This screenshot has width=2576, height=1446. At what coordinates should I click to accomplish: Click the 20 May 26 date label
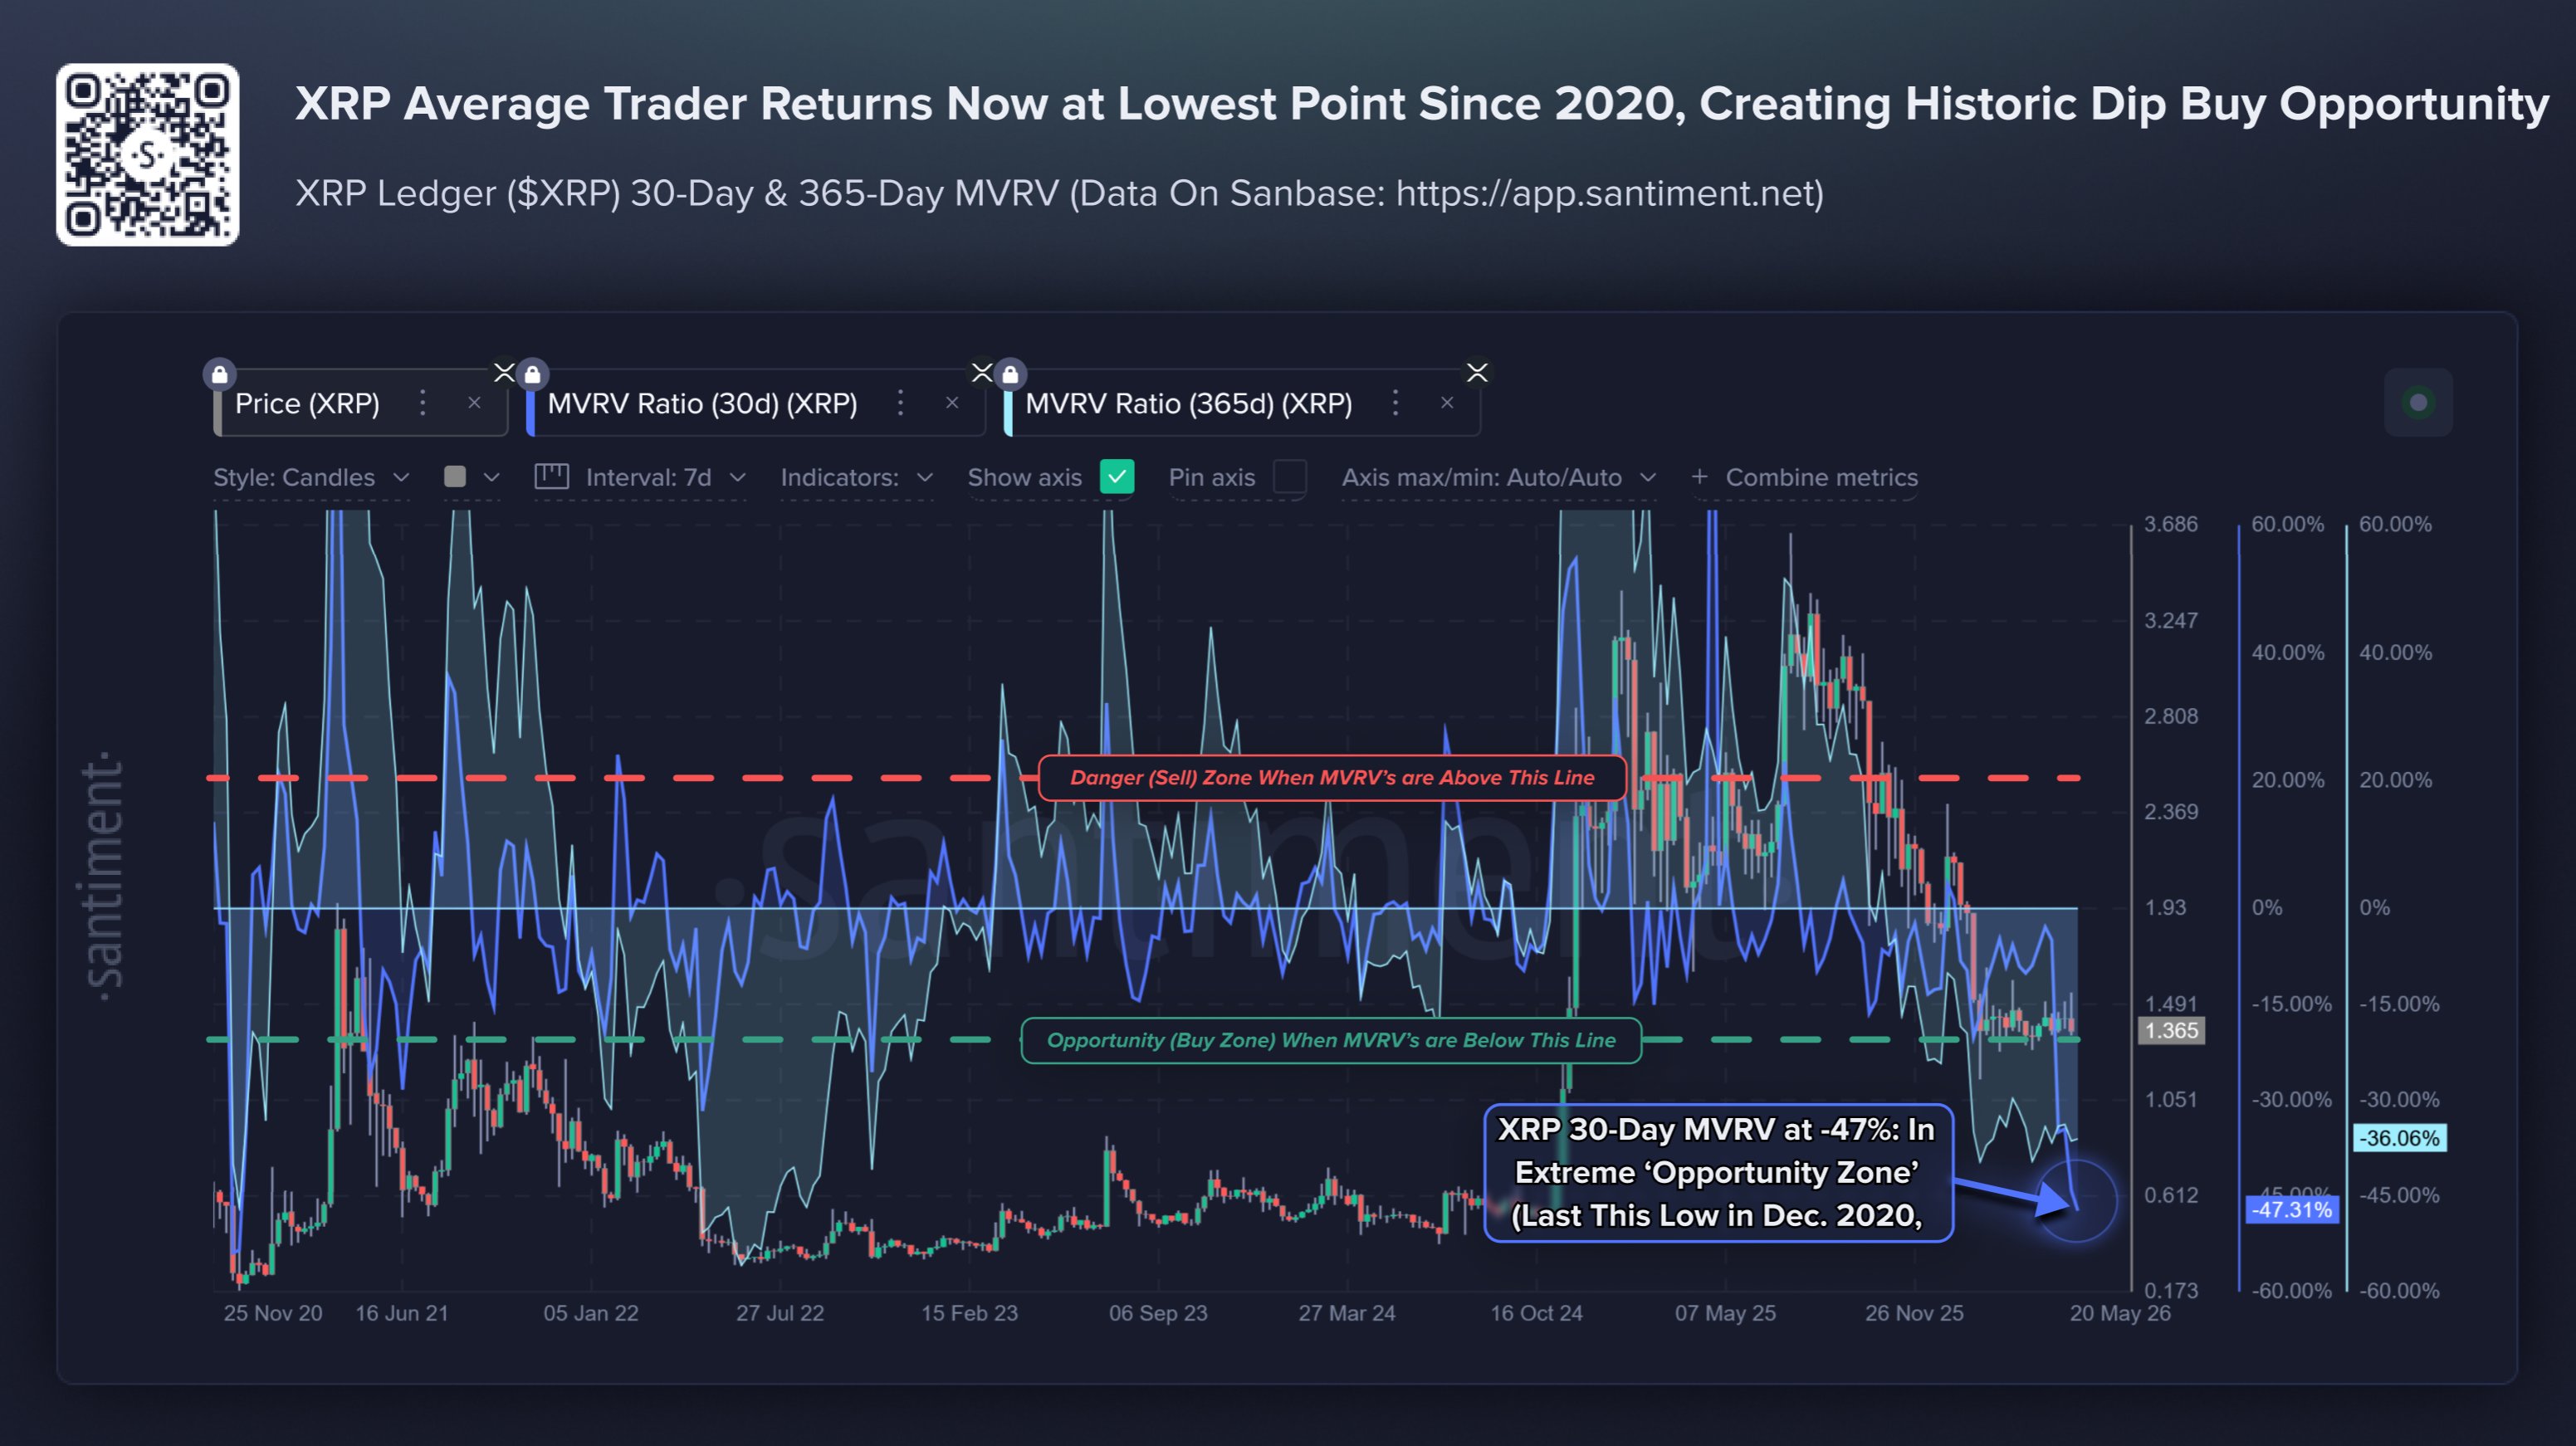[x=2119, y=1313]
